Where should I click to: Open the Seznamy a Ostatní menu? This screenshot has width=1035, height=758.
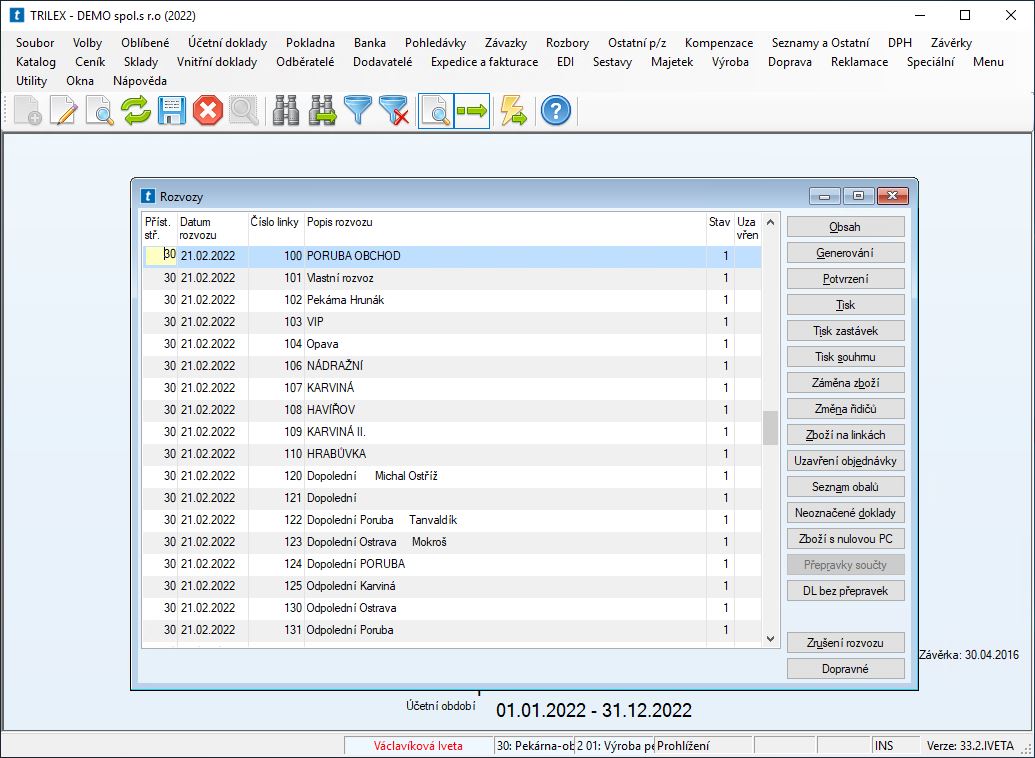click(x=820, y=43)
